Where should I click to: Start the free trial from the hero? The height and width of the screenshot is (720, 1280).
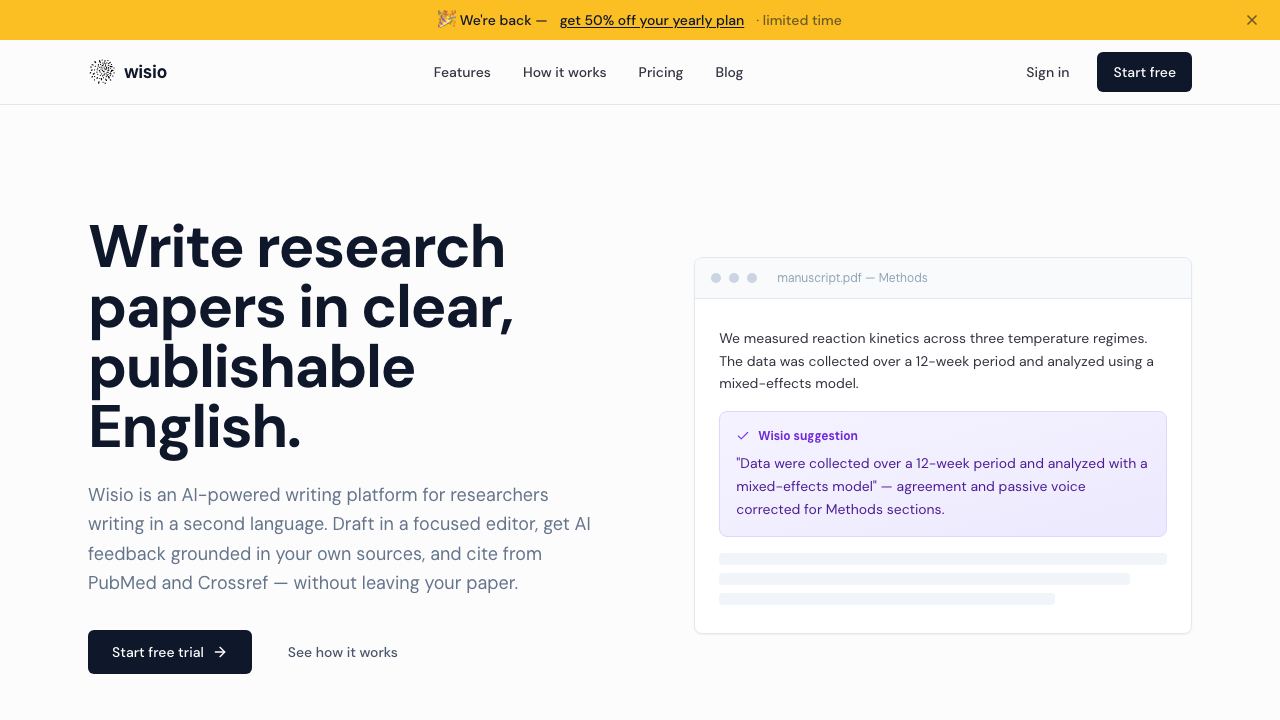point(170,652)
